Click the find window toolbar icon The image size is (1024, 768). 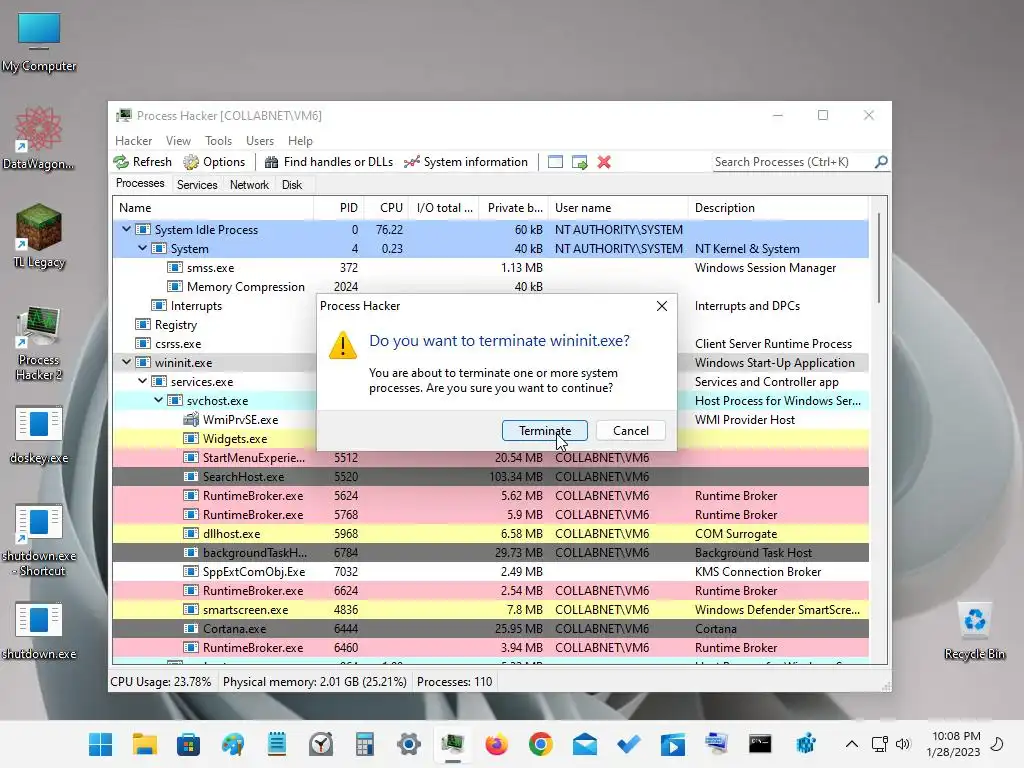(555, 162)
